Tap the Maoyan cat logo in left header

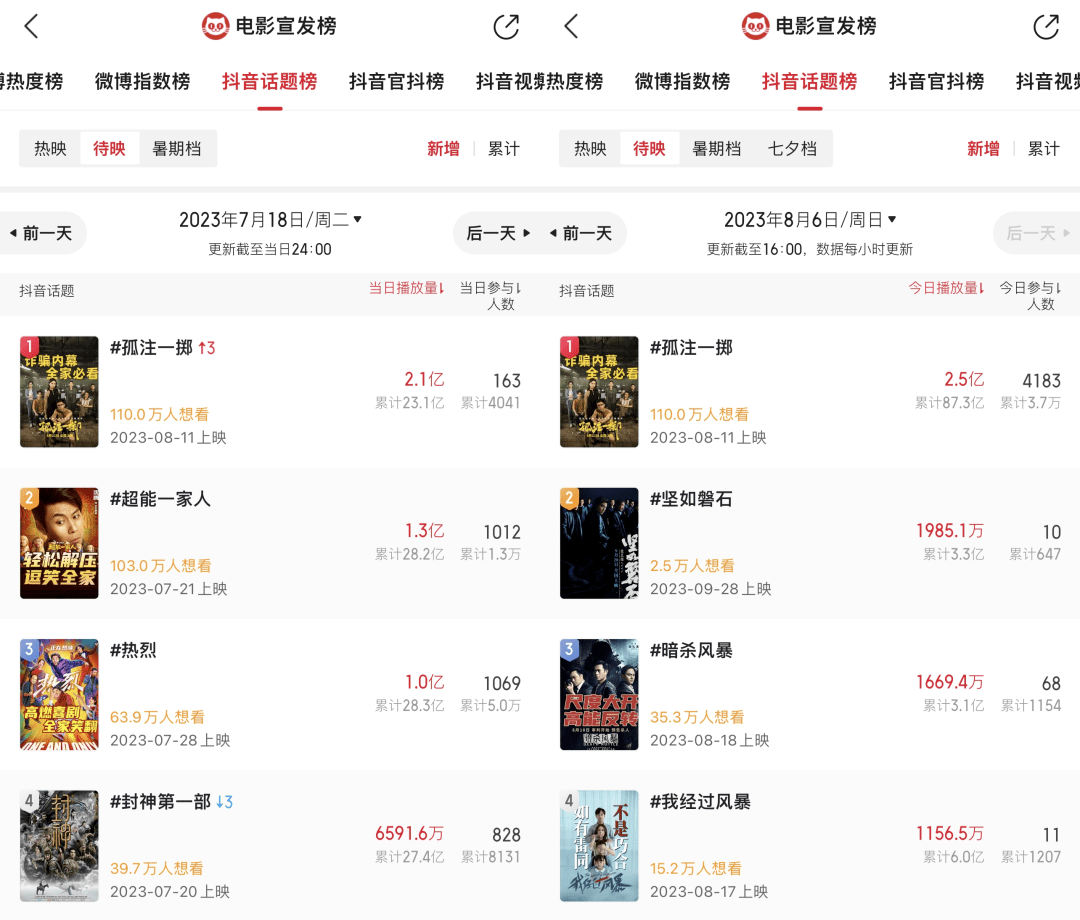point(216,26)
